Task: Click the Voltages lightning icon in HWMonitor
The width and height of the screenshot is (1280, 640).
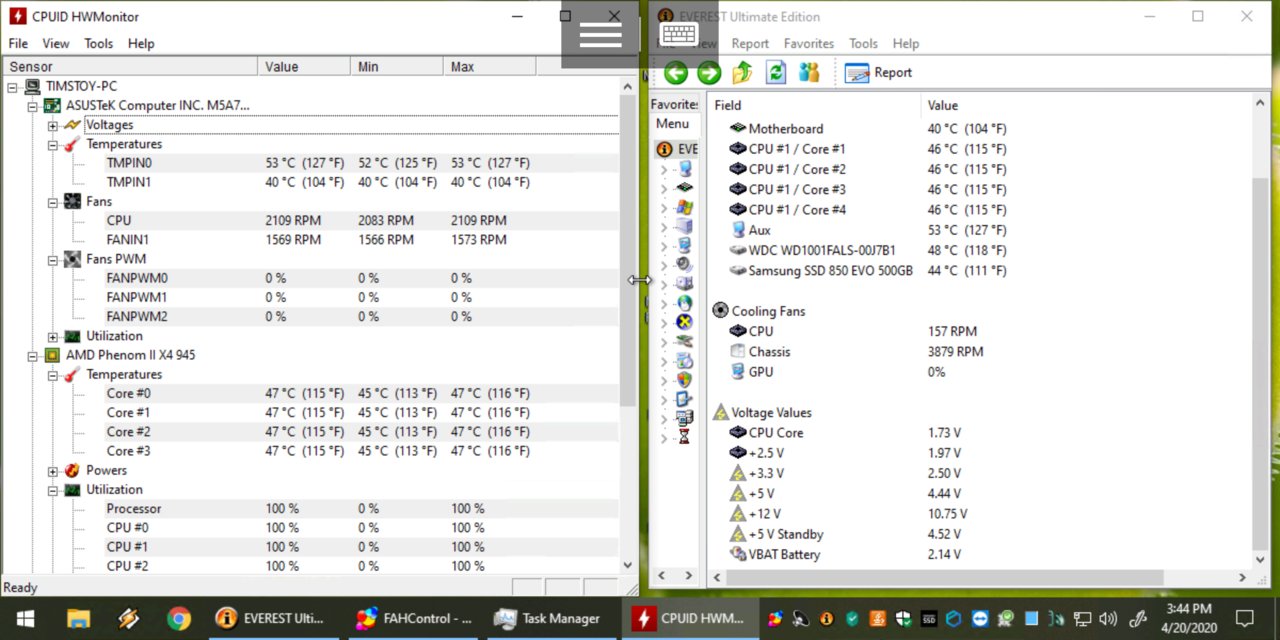Action: (x=72, y=125)
